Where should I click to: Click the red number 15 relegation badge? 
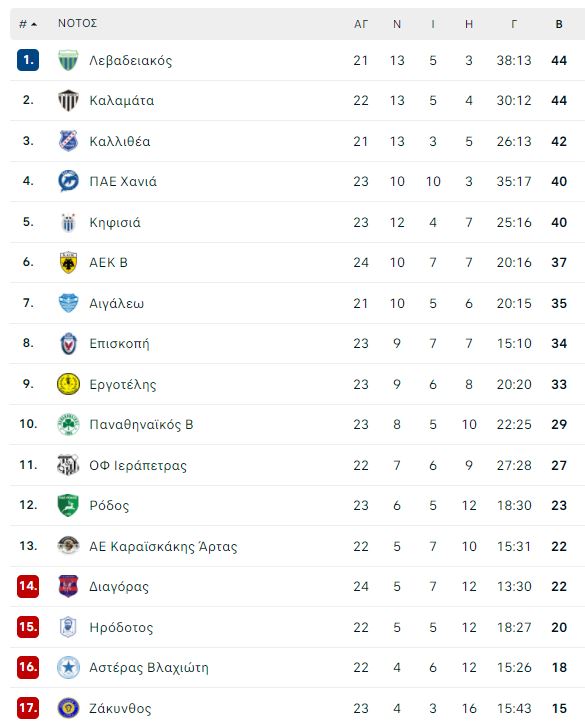(x=28, y=627)
